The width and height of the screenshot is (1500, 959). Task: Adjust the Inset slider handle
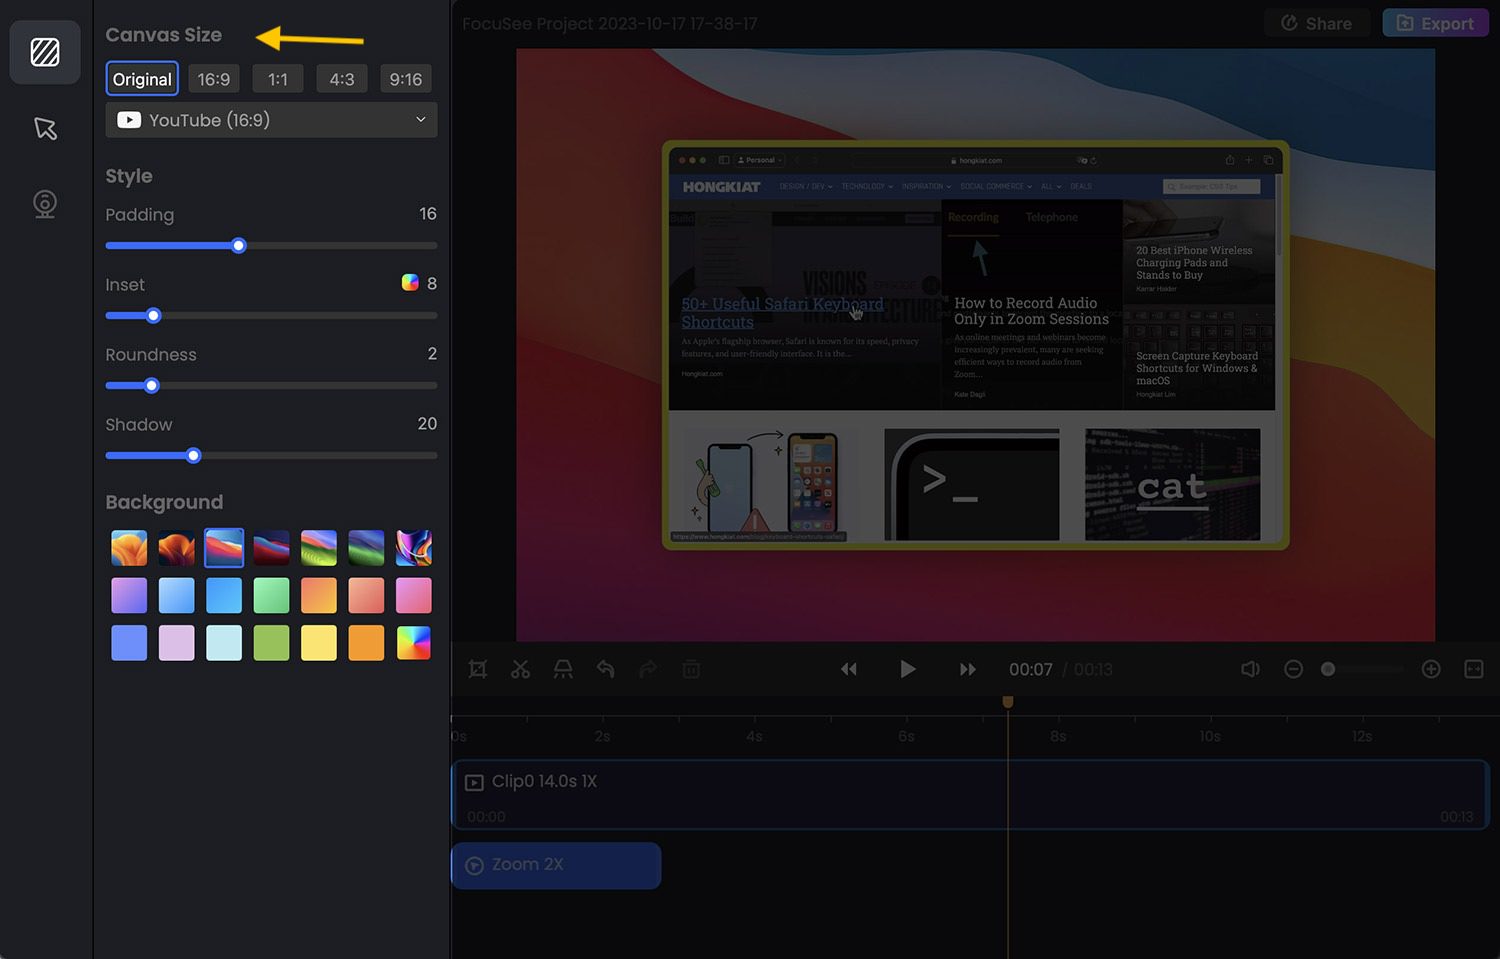pos(154,316)
